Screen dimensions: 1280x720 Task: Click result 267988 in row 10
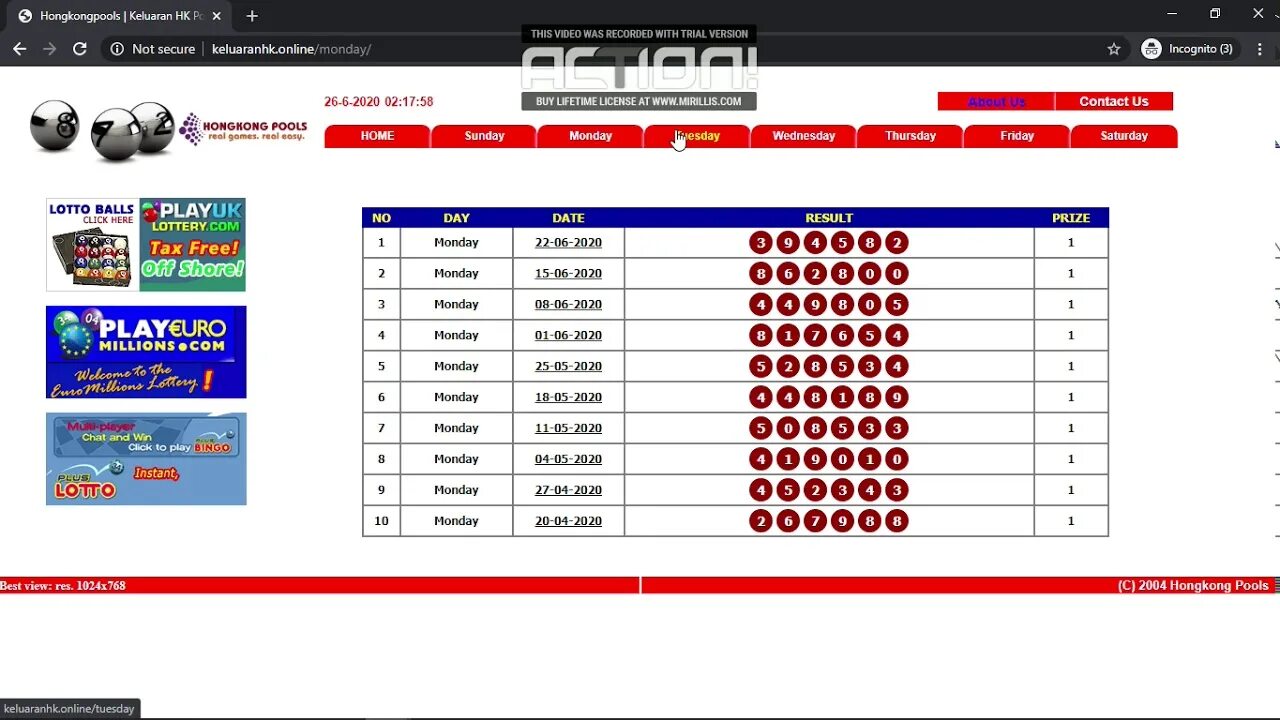point(829,522)
